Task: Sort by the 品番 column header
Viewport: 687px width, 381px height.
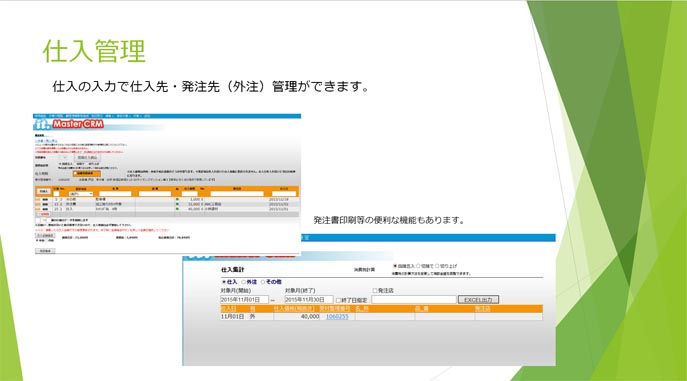Action: (x=421, y=309)
